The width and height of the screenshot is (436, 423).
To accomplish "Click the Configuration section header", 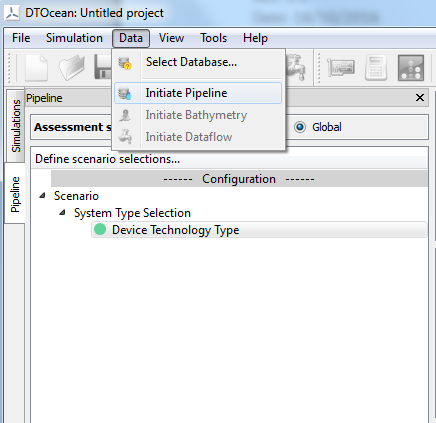I will pyautogui.click(x=239, y=179).
